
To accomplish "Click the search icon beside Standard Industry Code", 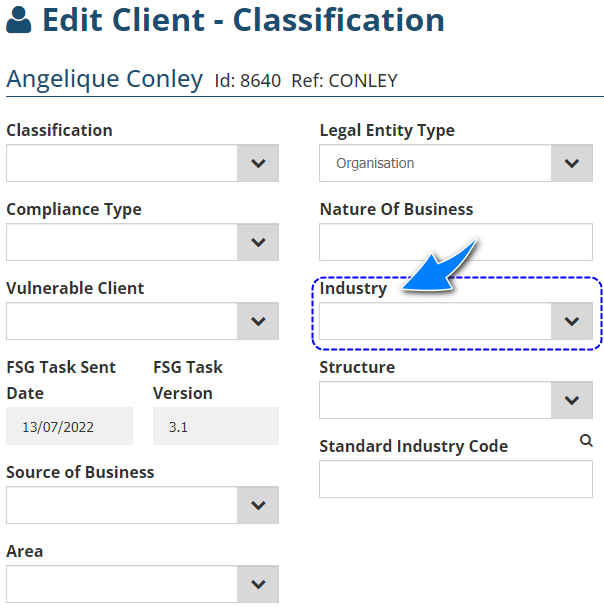I will coord(586,440).
